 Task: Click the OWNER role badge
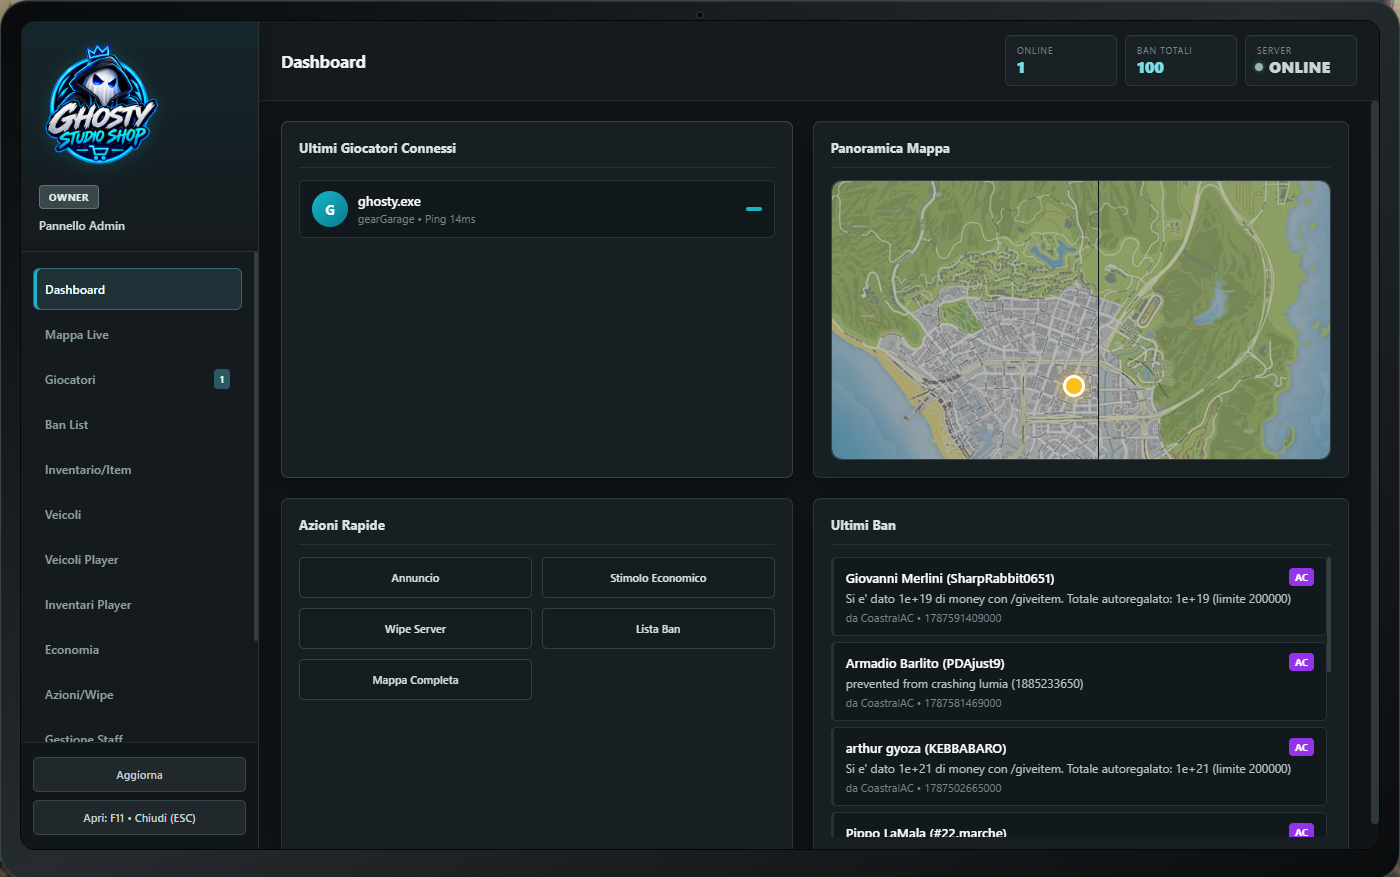pos(69,197)
